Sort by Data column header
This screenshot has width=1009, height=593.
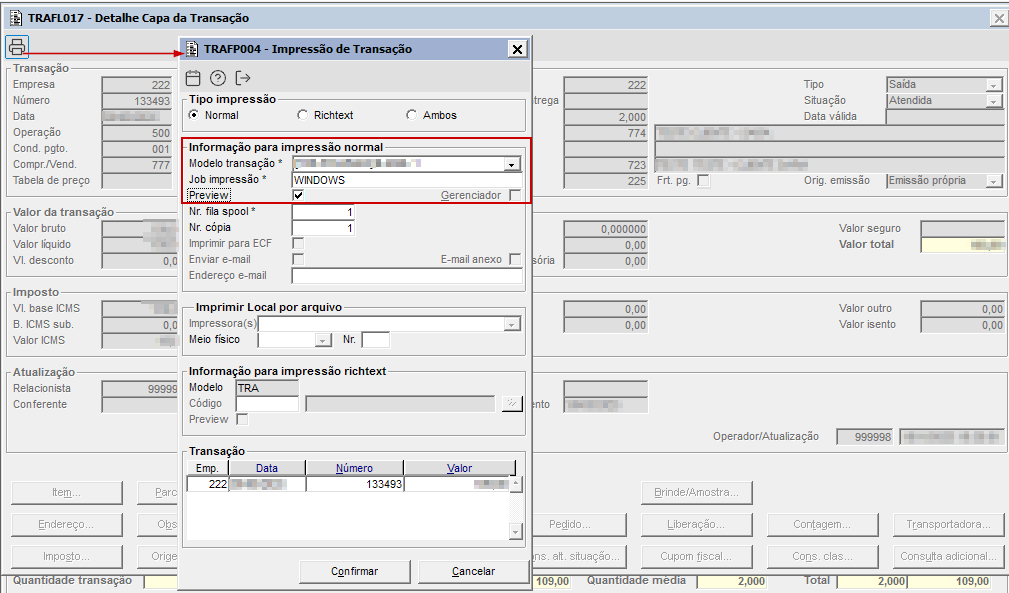267,468
